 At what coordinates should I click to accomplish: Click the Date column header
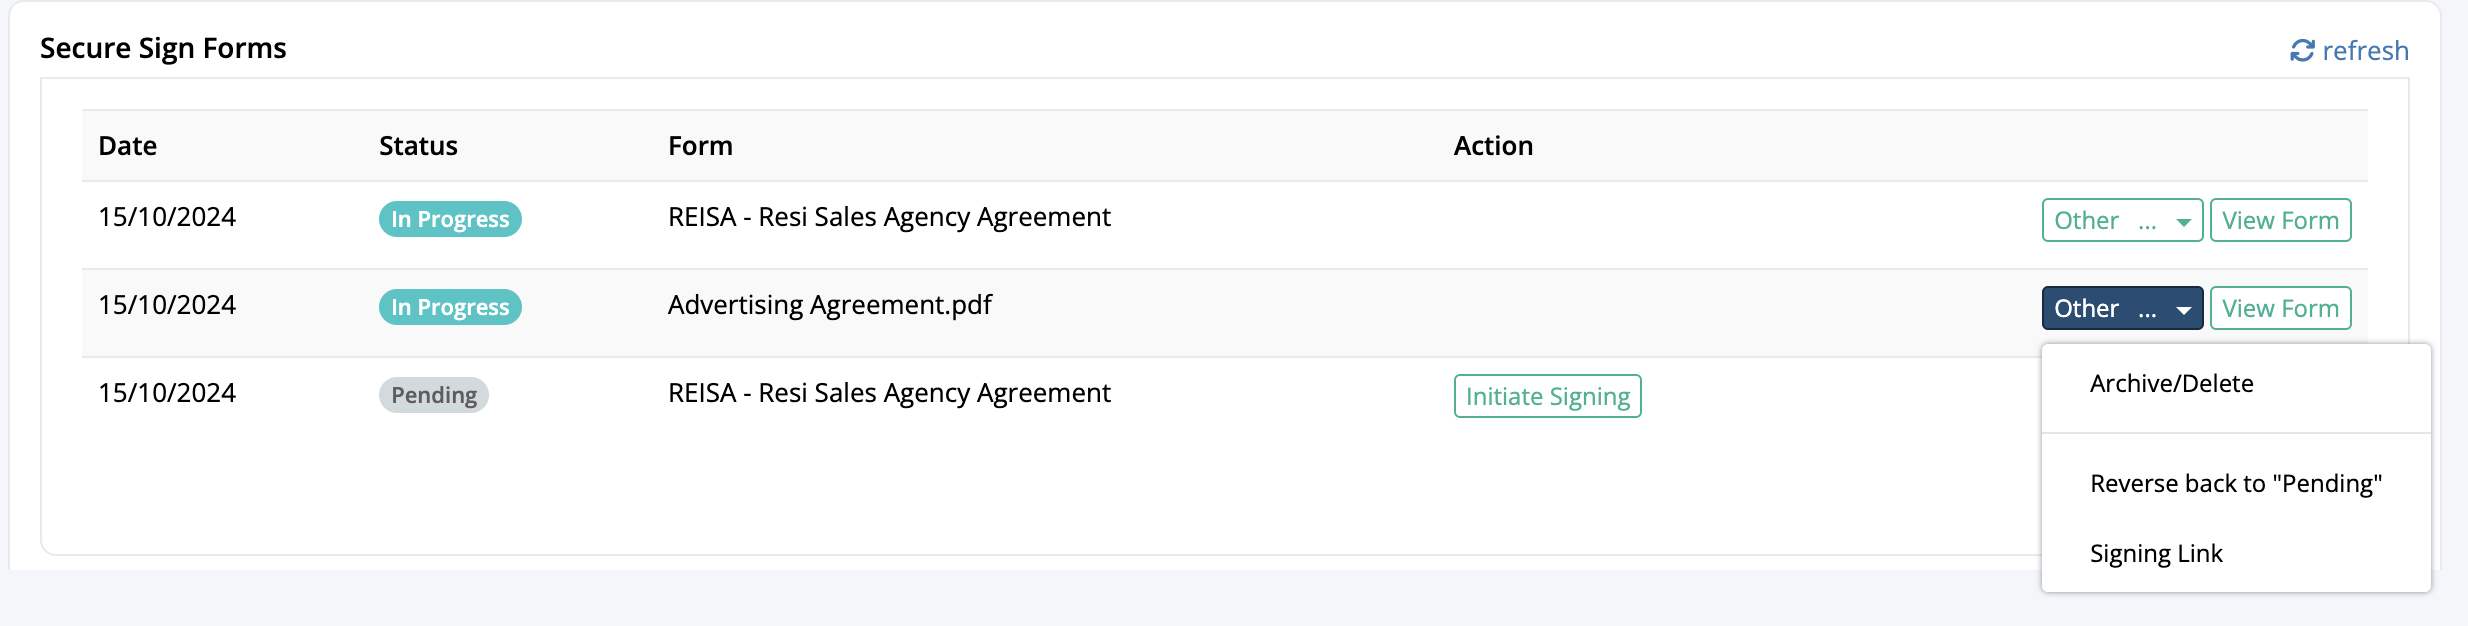pos(128,146)
